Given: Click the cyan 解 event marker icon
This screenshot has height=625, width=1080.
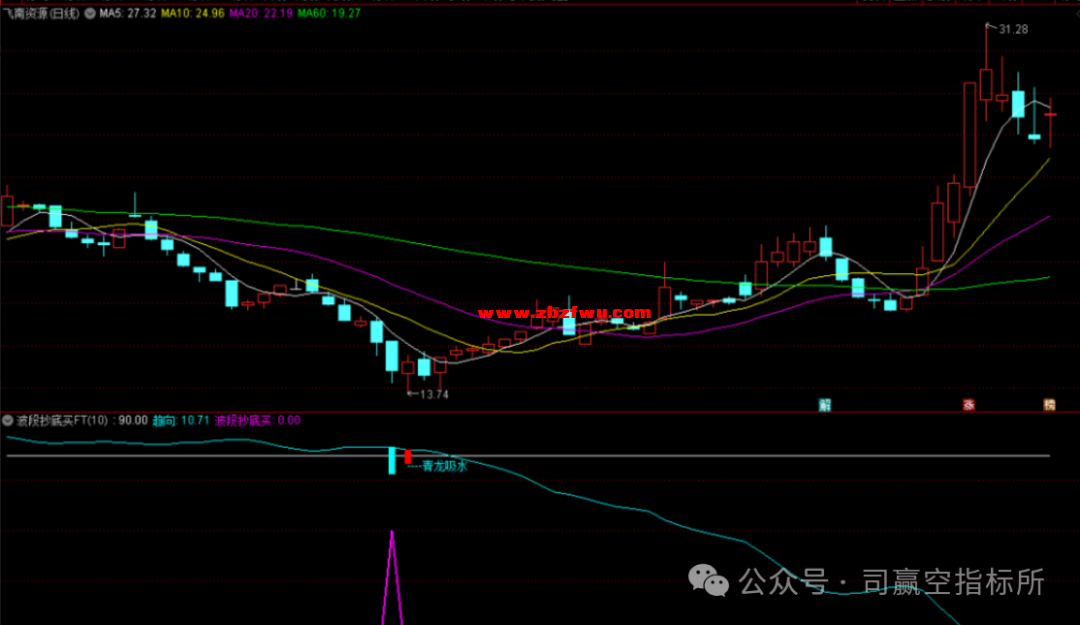Looking at the screenshot, I should (825, 405).
